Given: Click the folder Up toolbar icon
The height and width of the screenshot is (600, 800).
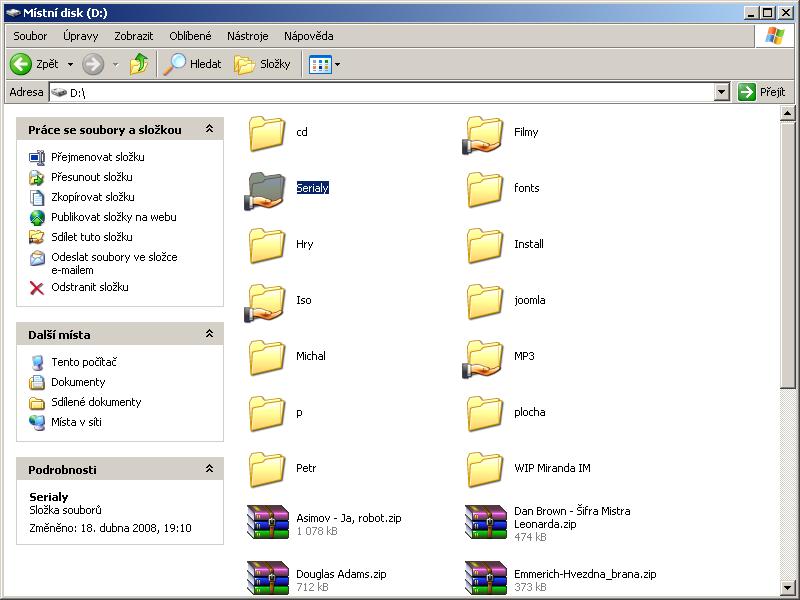Looking at the screenshot, I should tap(139, 64).
